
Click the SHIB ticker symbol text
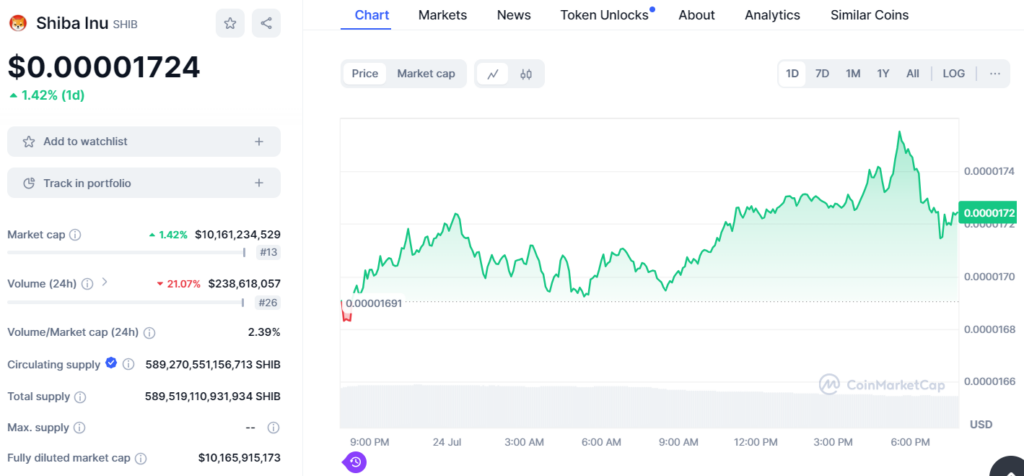(125, 25)
